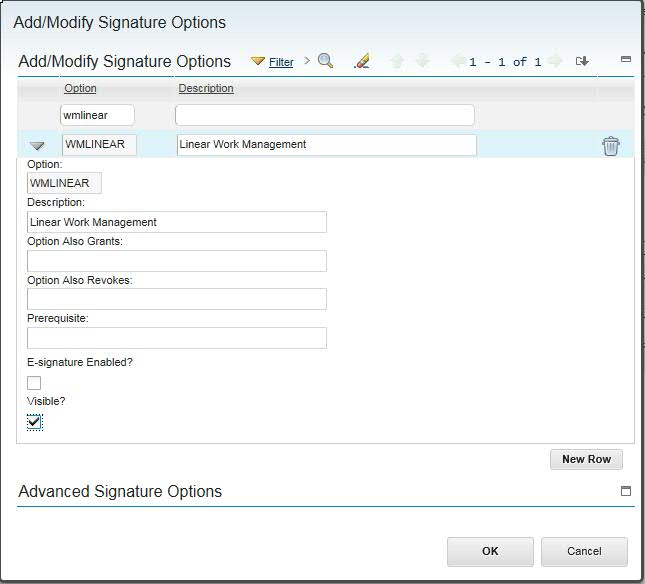This screenshot has height=584, width=645.
Task: Click the download table data icon
Action: (x=582, y=61)
